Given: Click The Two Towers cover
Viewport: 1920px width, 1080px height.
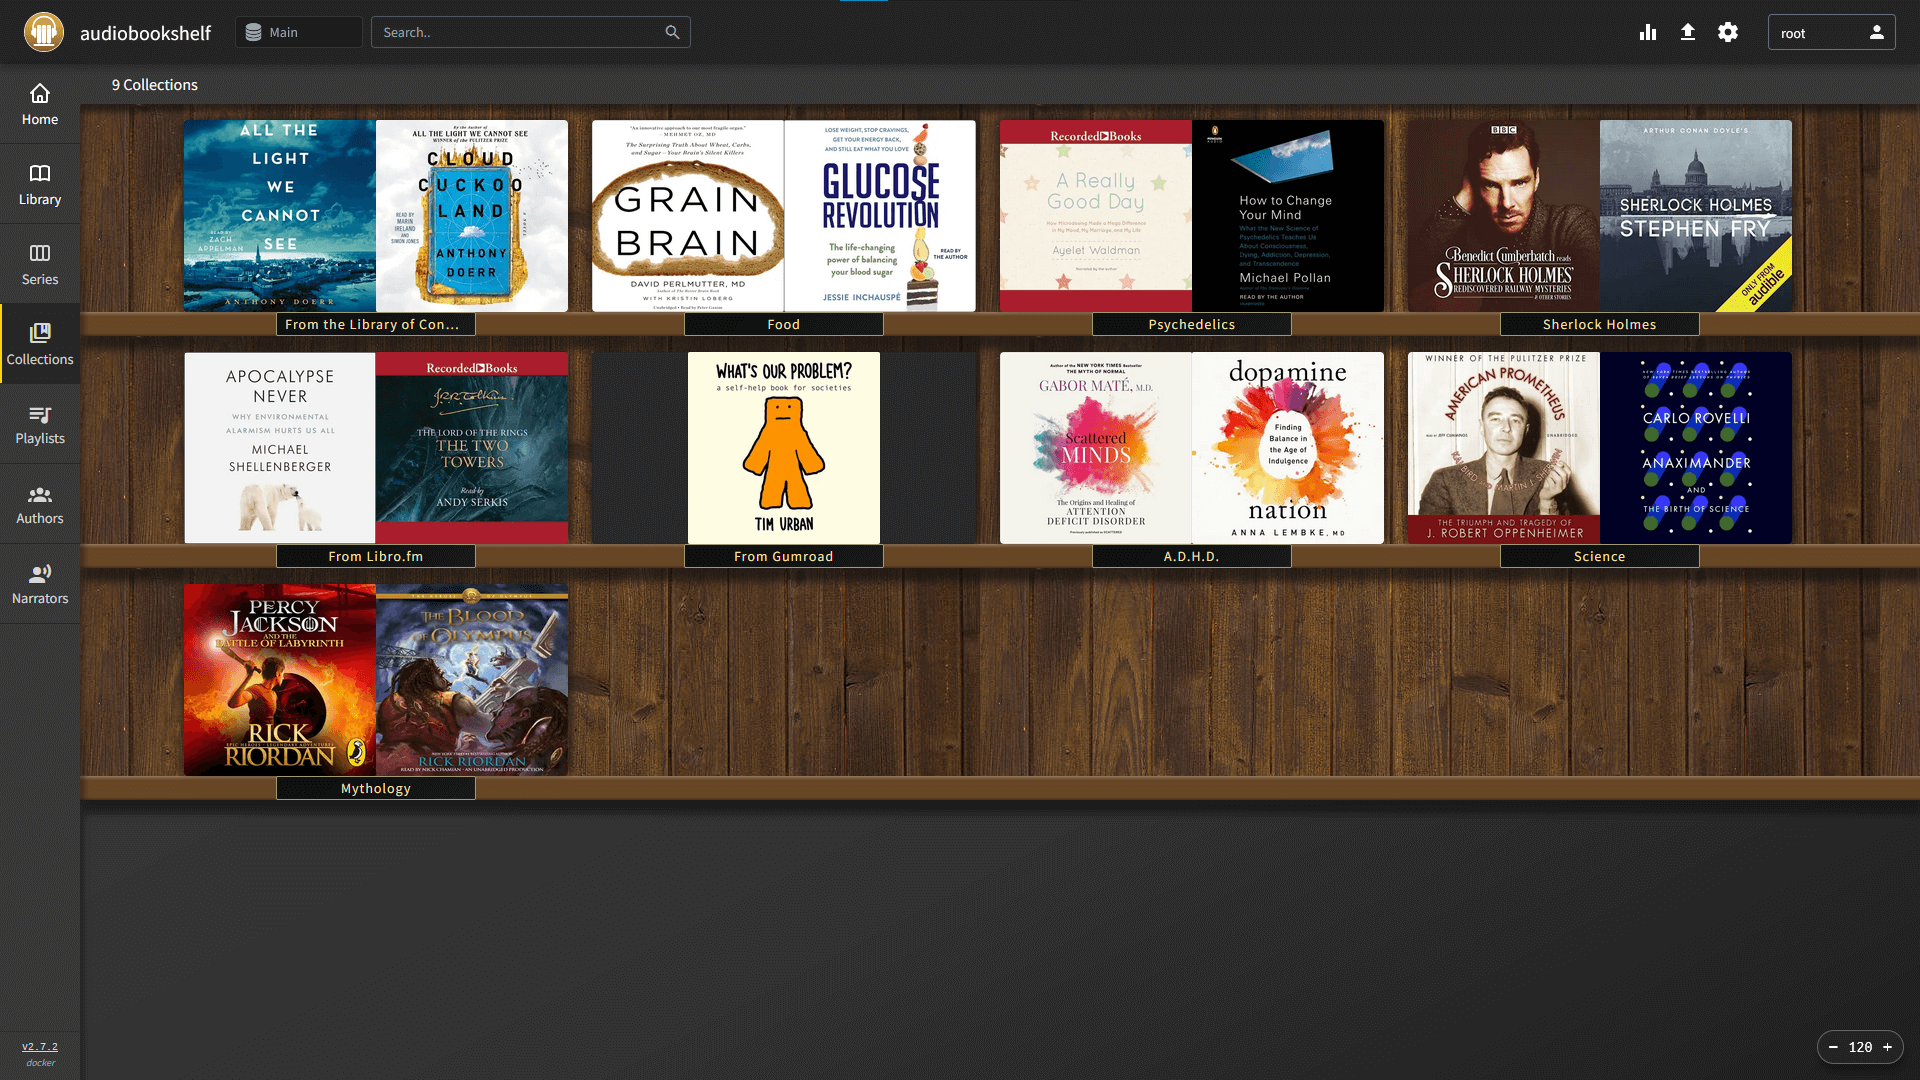Looking at the screenshot, I should pos(472,448).
